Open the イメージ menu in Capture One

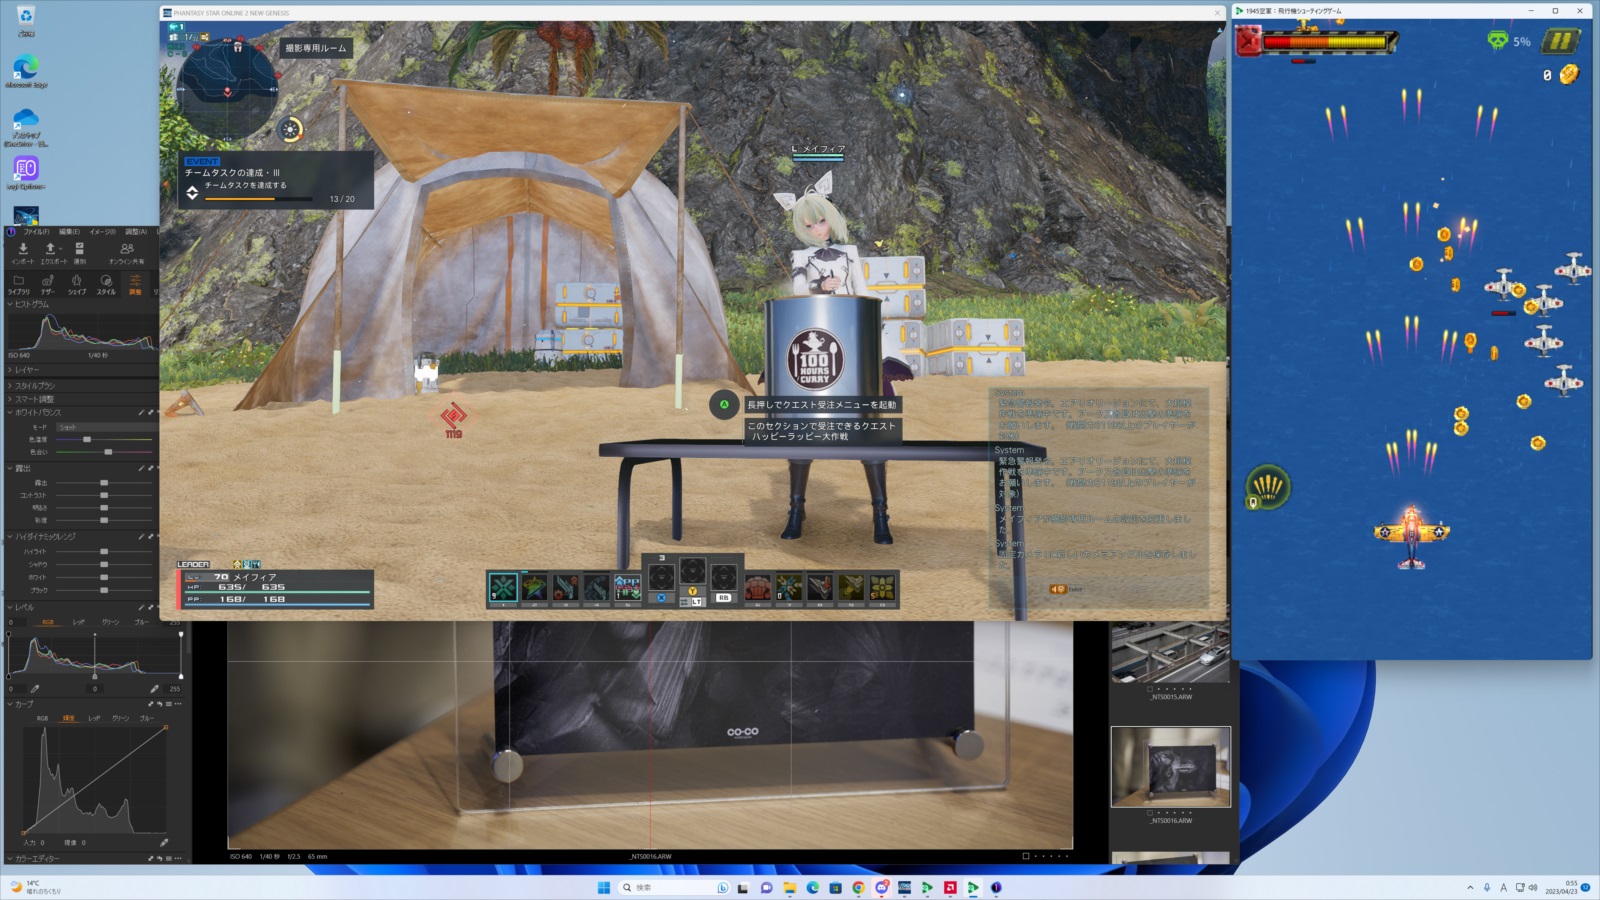pyautogui.click(x=103, y=231)
